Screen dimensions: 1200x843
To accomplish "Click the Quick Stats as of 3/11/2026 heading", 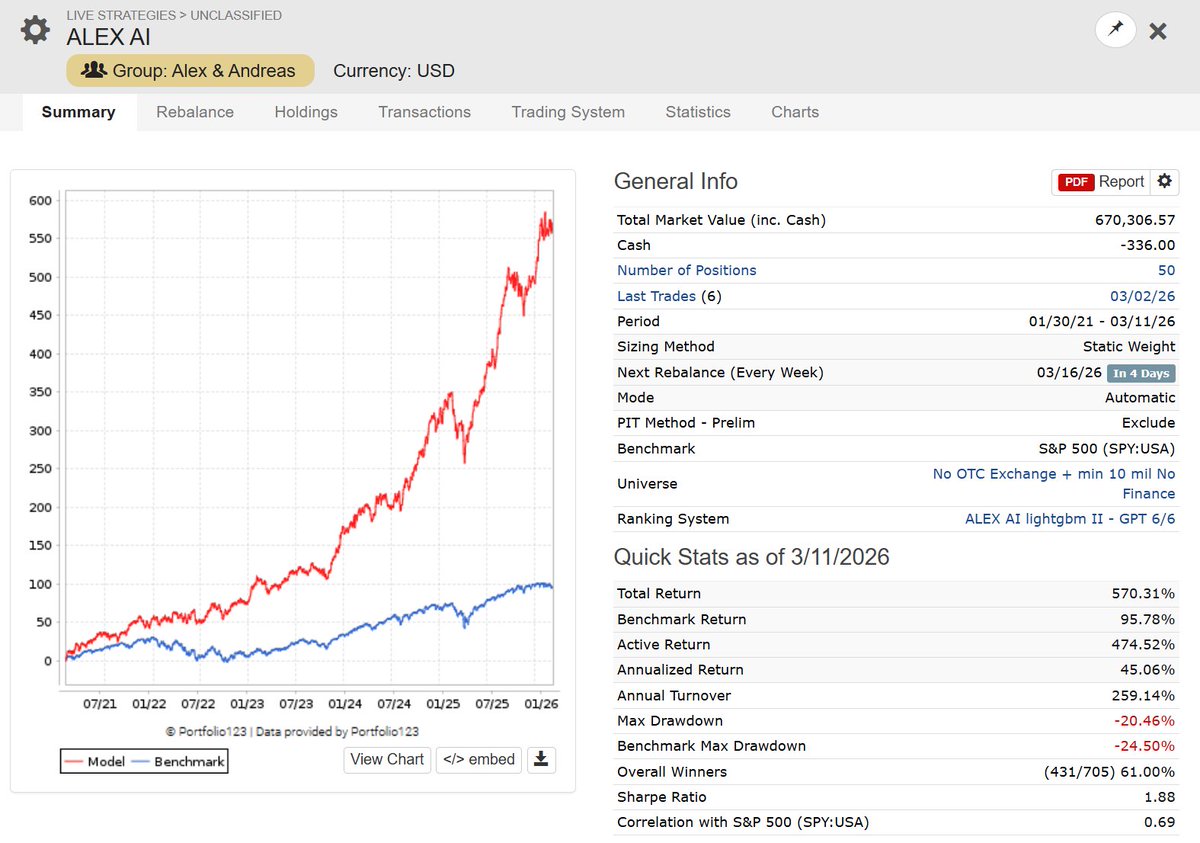I will [x=751, y=557].
